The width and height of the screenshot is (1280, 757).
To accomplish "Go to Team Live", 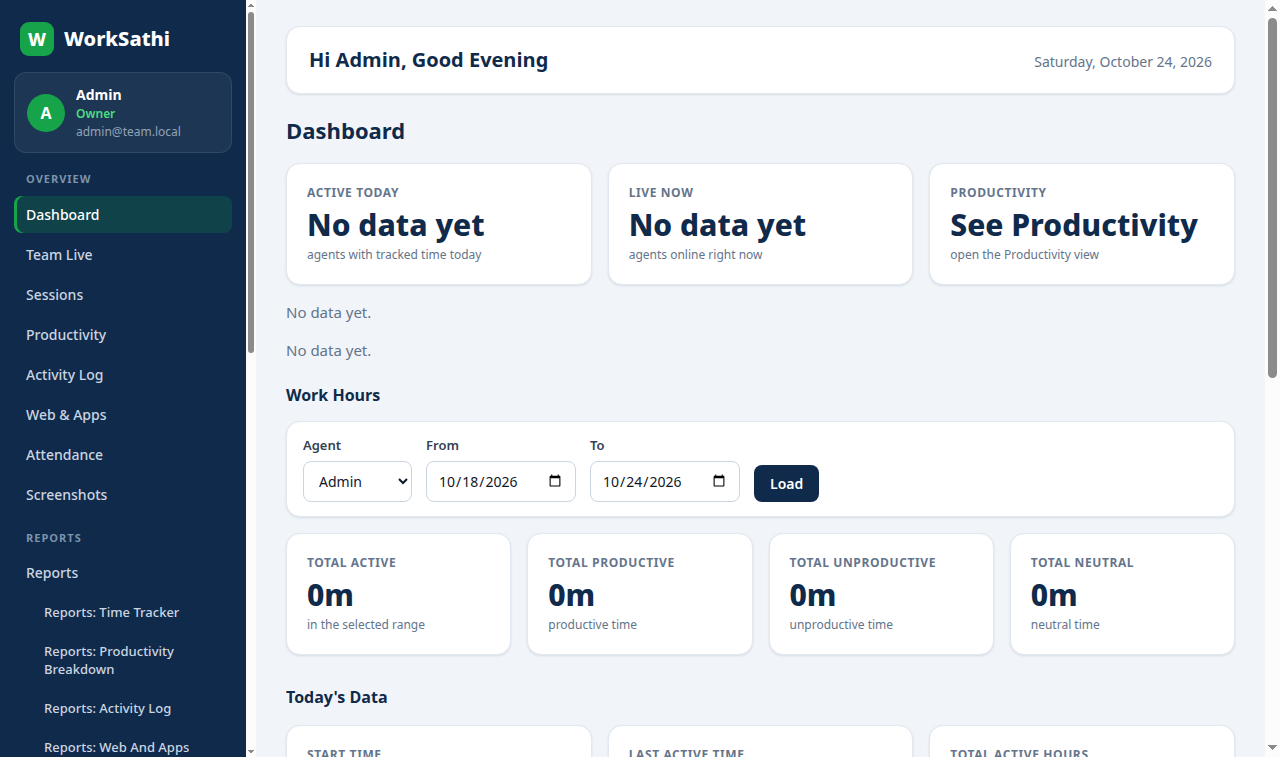I will click(123, 255).
